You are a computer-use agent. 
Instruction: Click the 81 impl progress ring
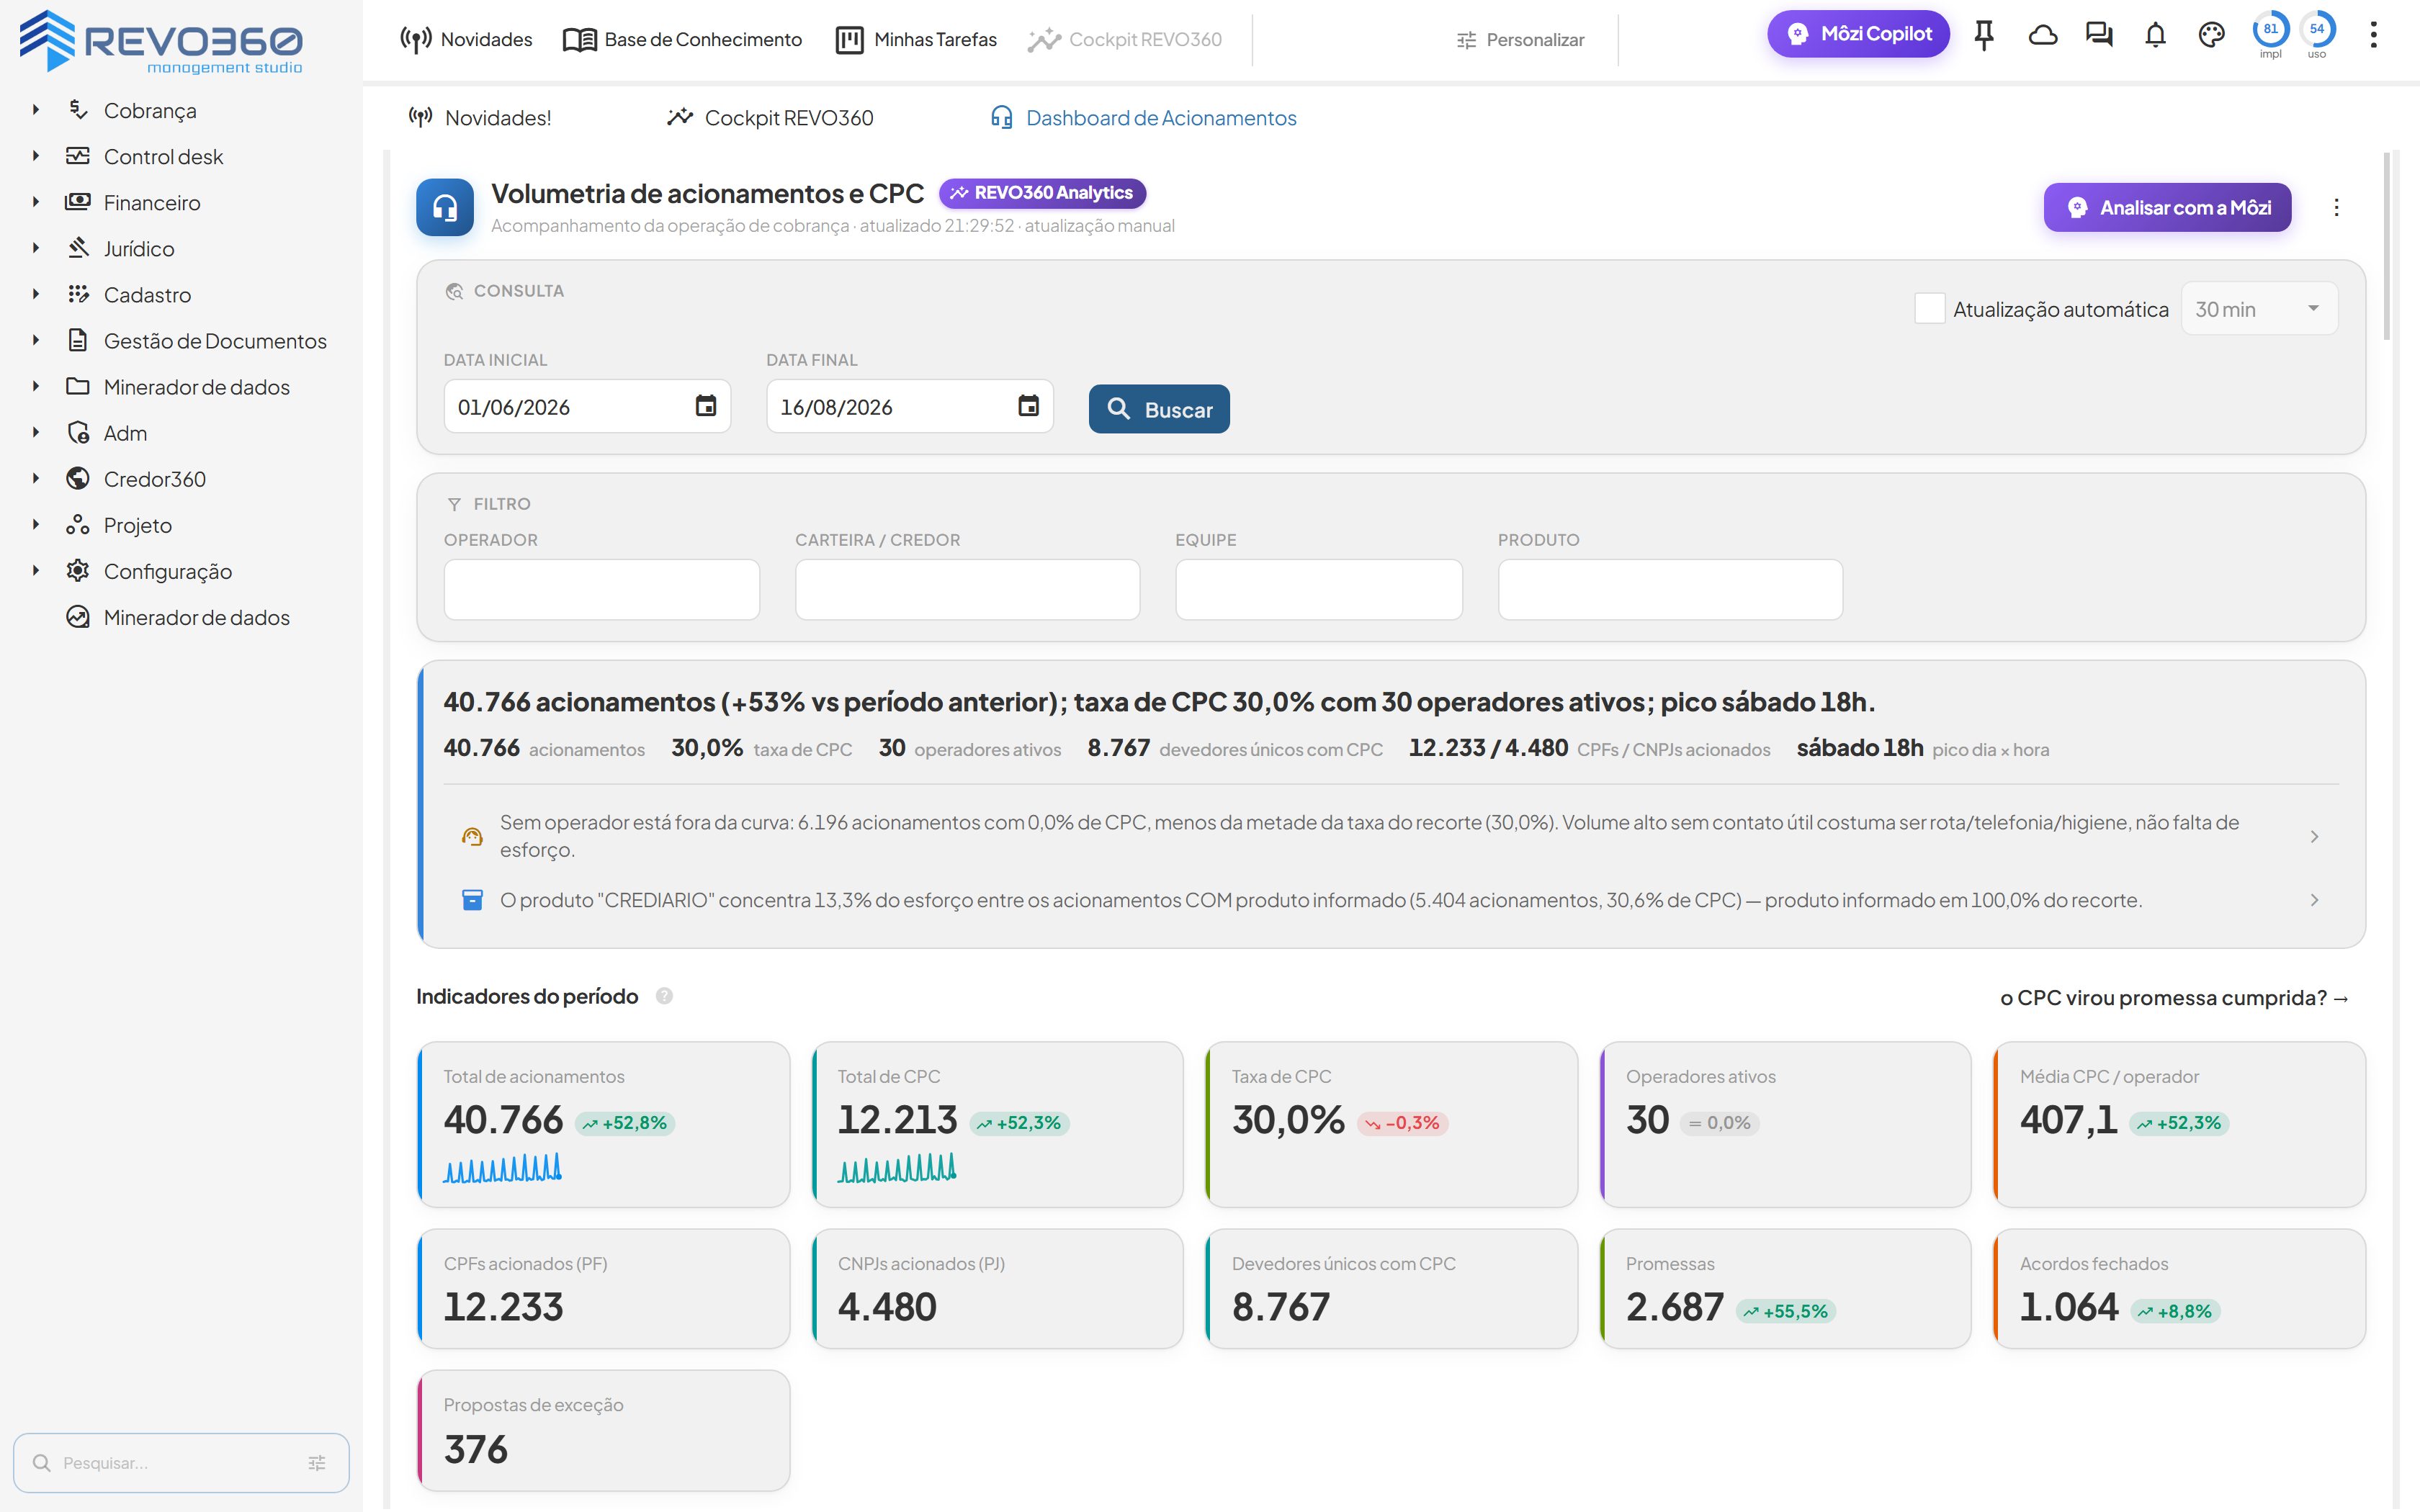[2270, 30]
